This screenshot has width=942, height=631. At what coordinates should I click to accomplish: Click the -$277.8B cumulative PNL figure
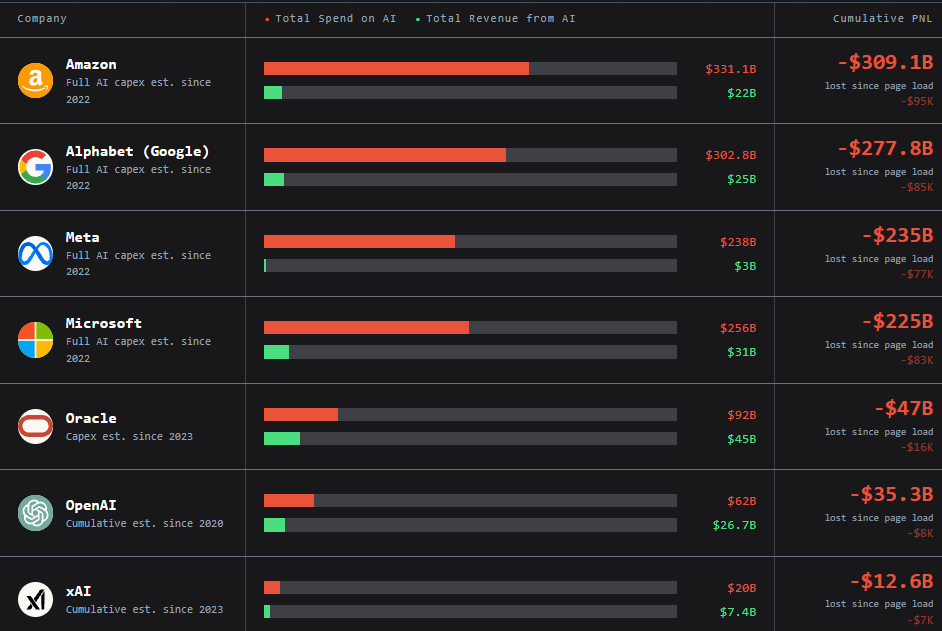pyautogui.click(x=885, y=148)
